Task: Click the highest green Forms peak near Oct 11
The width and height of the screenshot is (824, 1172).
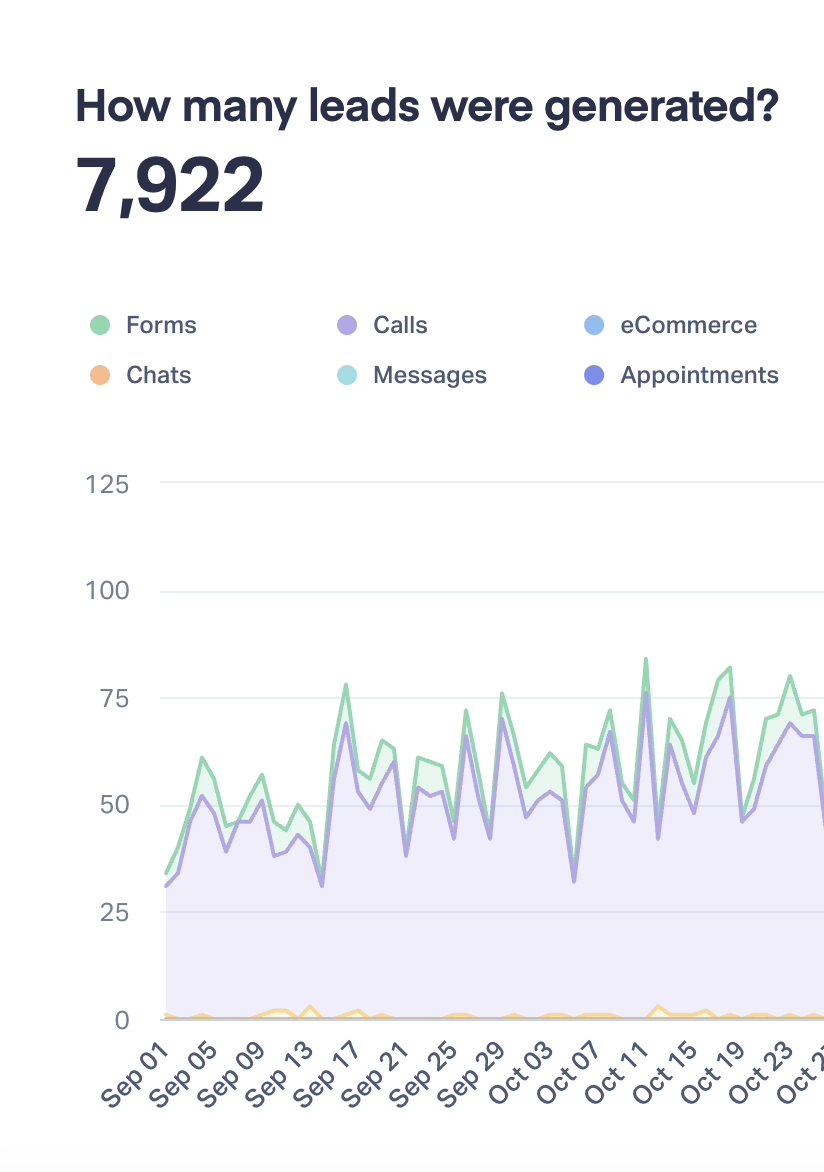Action: click(646, 659)
